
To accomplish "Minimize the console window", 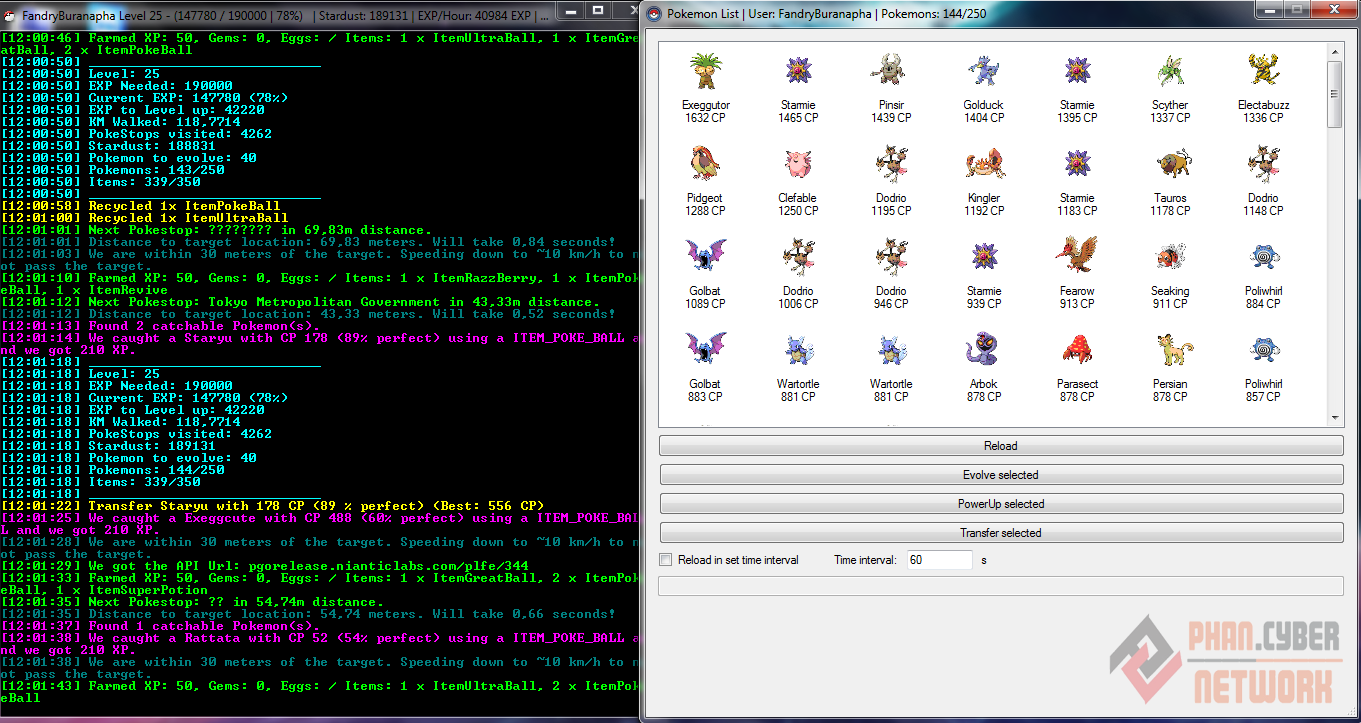I will tap(572, 11).
